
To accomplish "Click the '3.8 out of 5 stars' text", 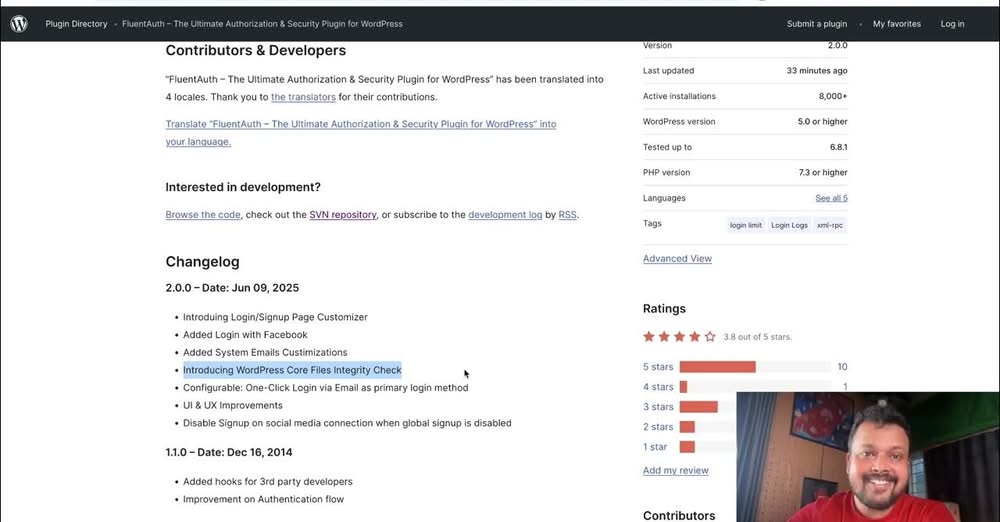I will (757, 337).
